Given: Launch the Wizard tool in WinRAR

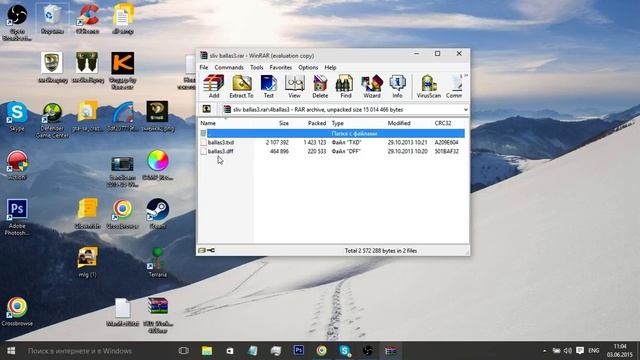Looking at the screenshot, I should click(371, 87).
